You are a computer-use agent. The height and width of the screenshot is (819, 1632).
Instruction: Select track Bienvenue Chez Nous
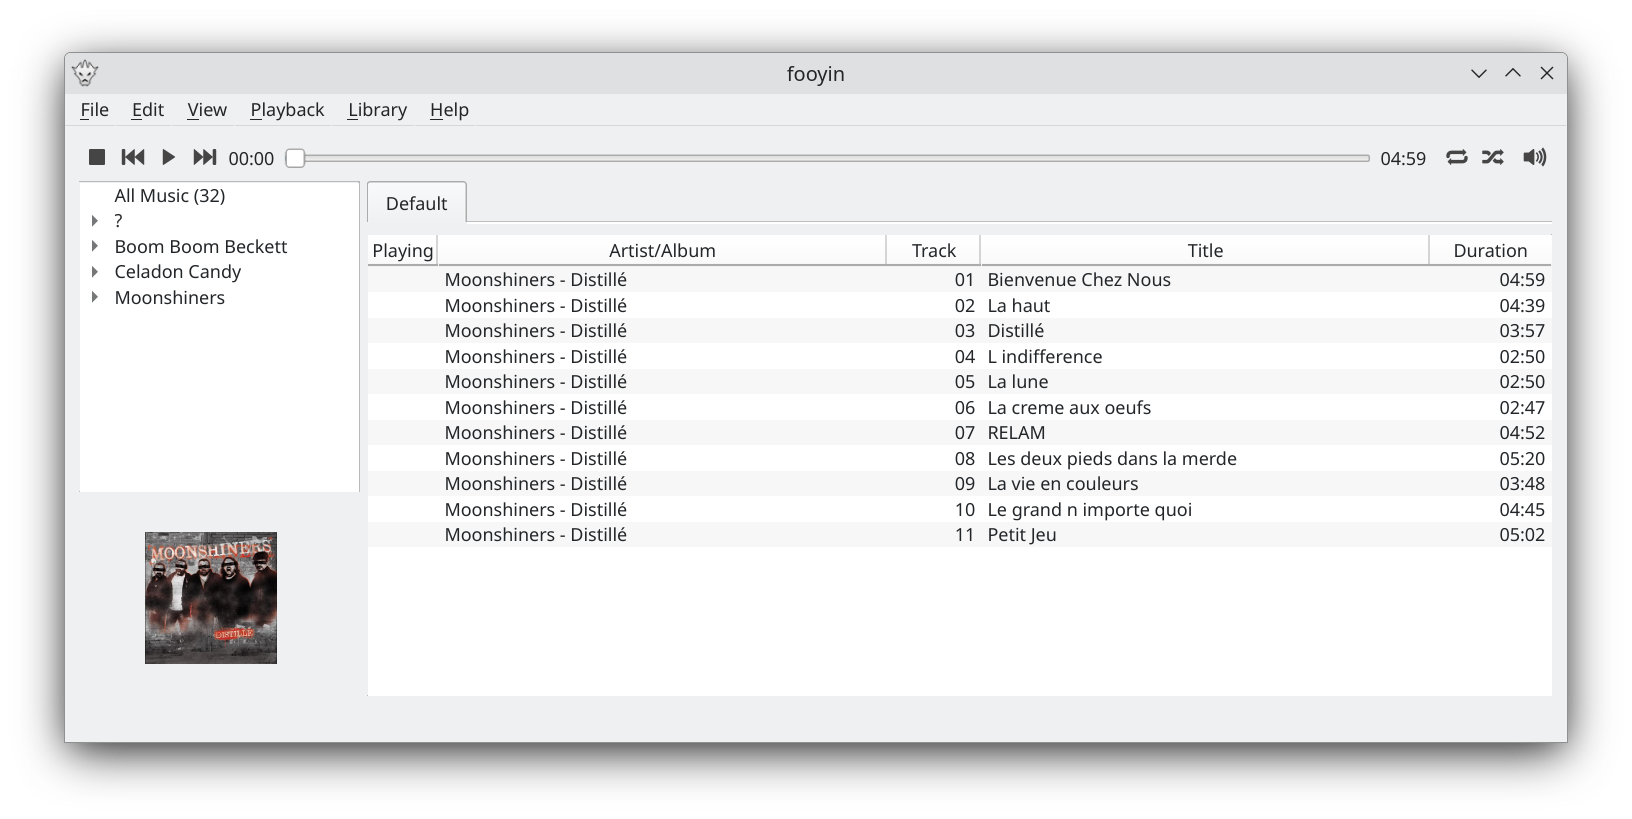point(1079,280)
